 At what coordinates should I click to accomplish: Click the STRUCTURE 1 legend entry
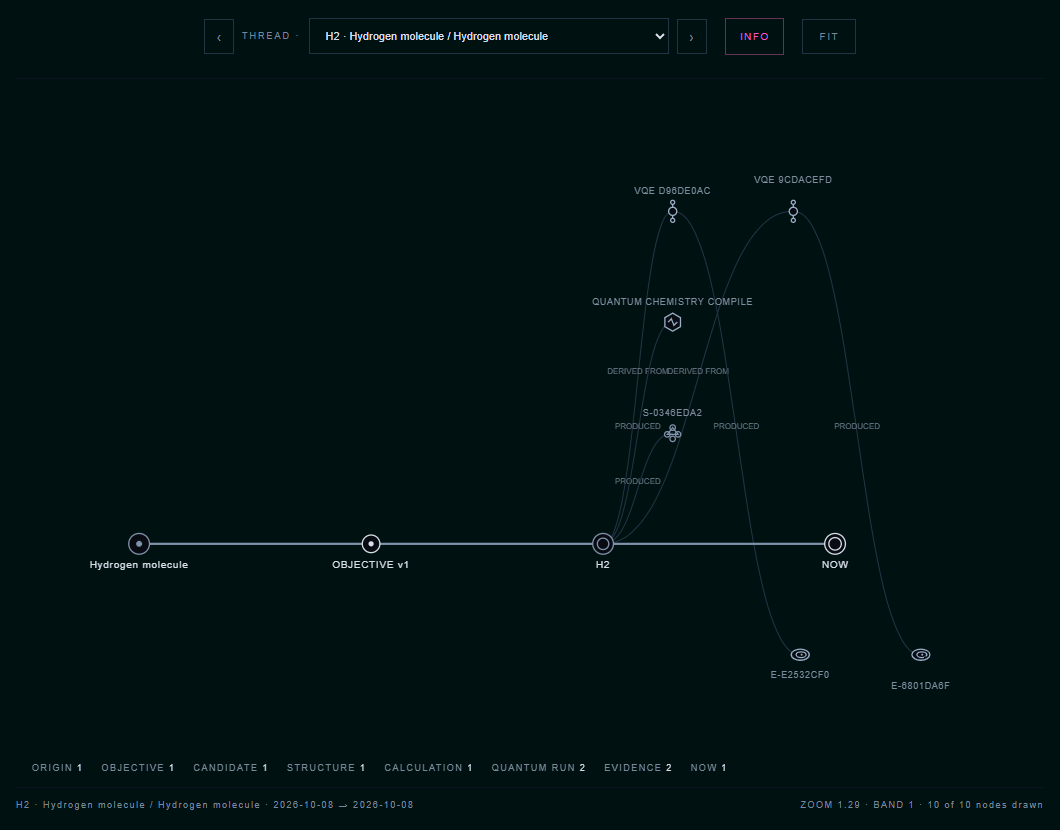coord(326,768)
